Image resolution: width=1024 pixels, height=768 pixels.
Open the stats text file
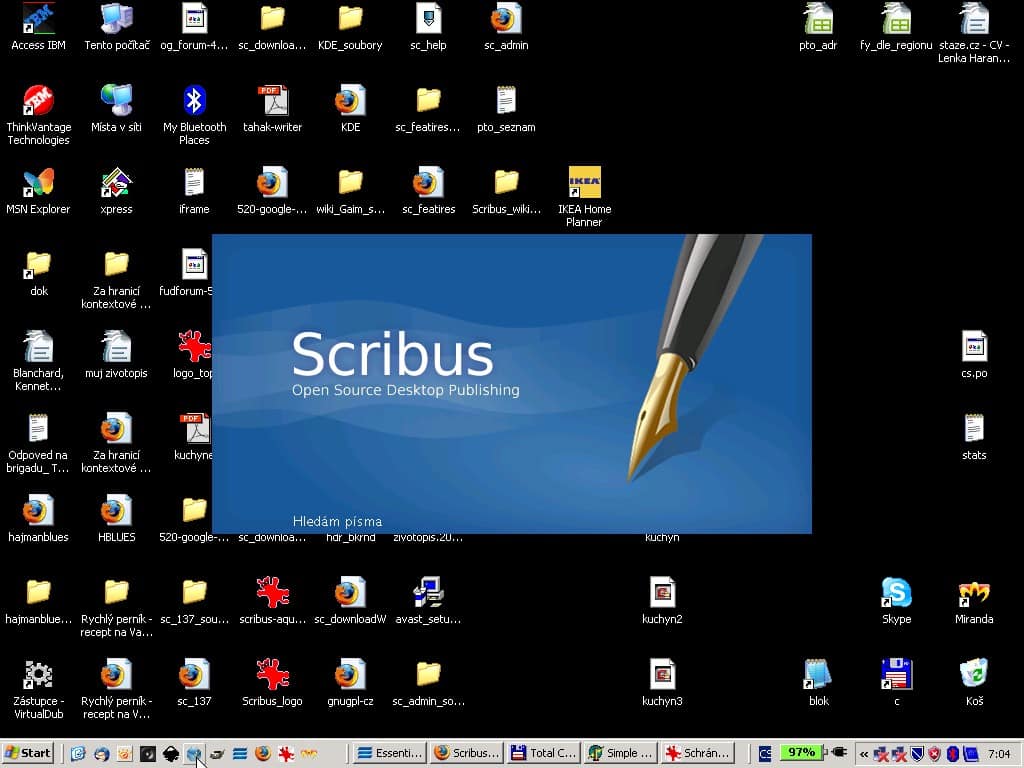[974, 436]
